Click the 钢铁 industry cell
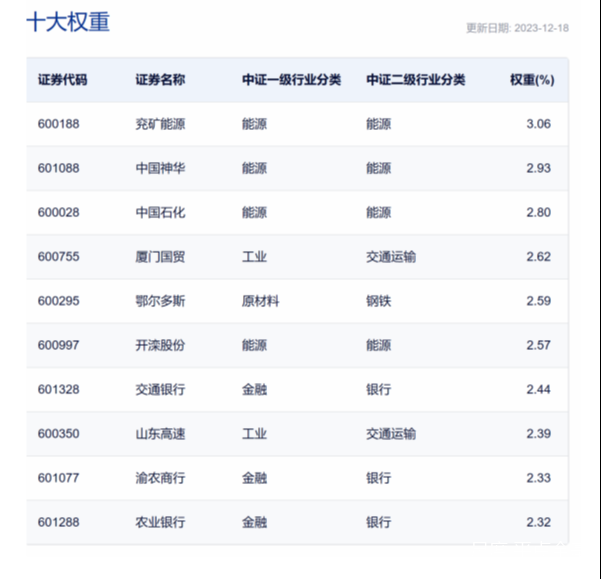601x579 pixels. [379, 301]
